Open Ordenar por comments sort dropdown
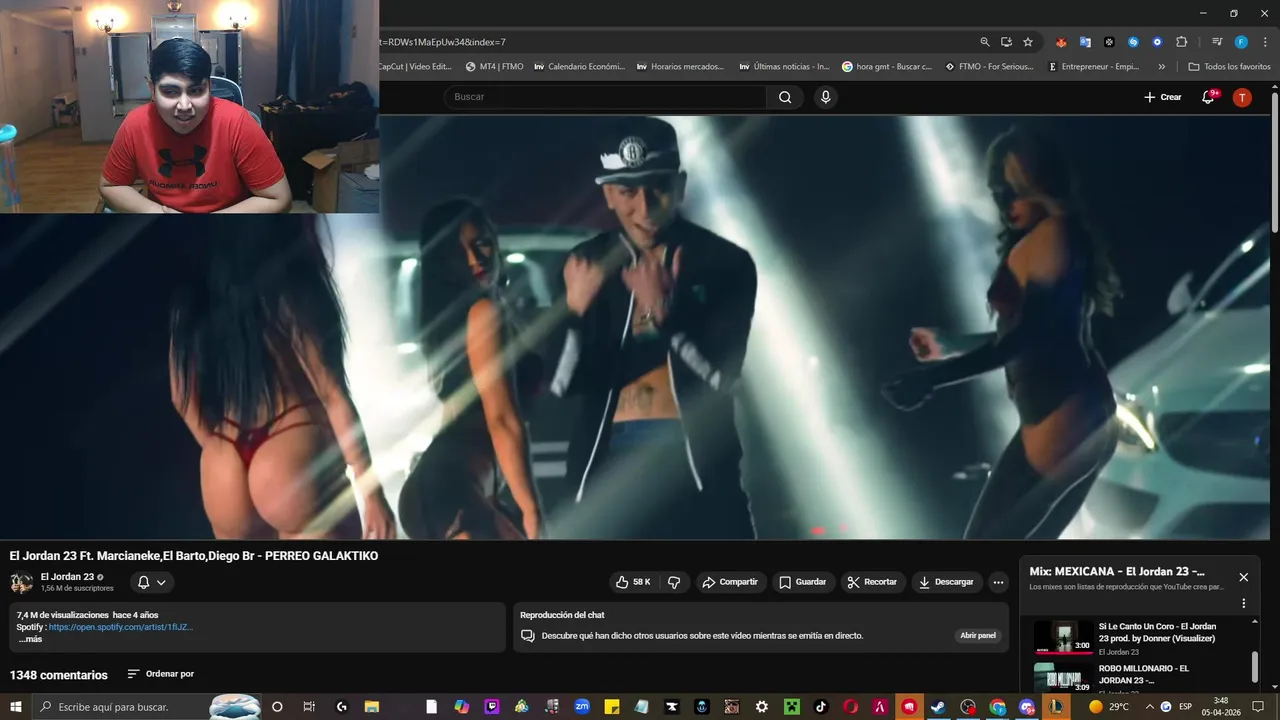This screenshot has height=720, width=1280. (161, 674)
